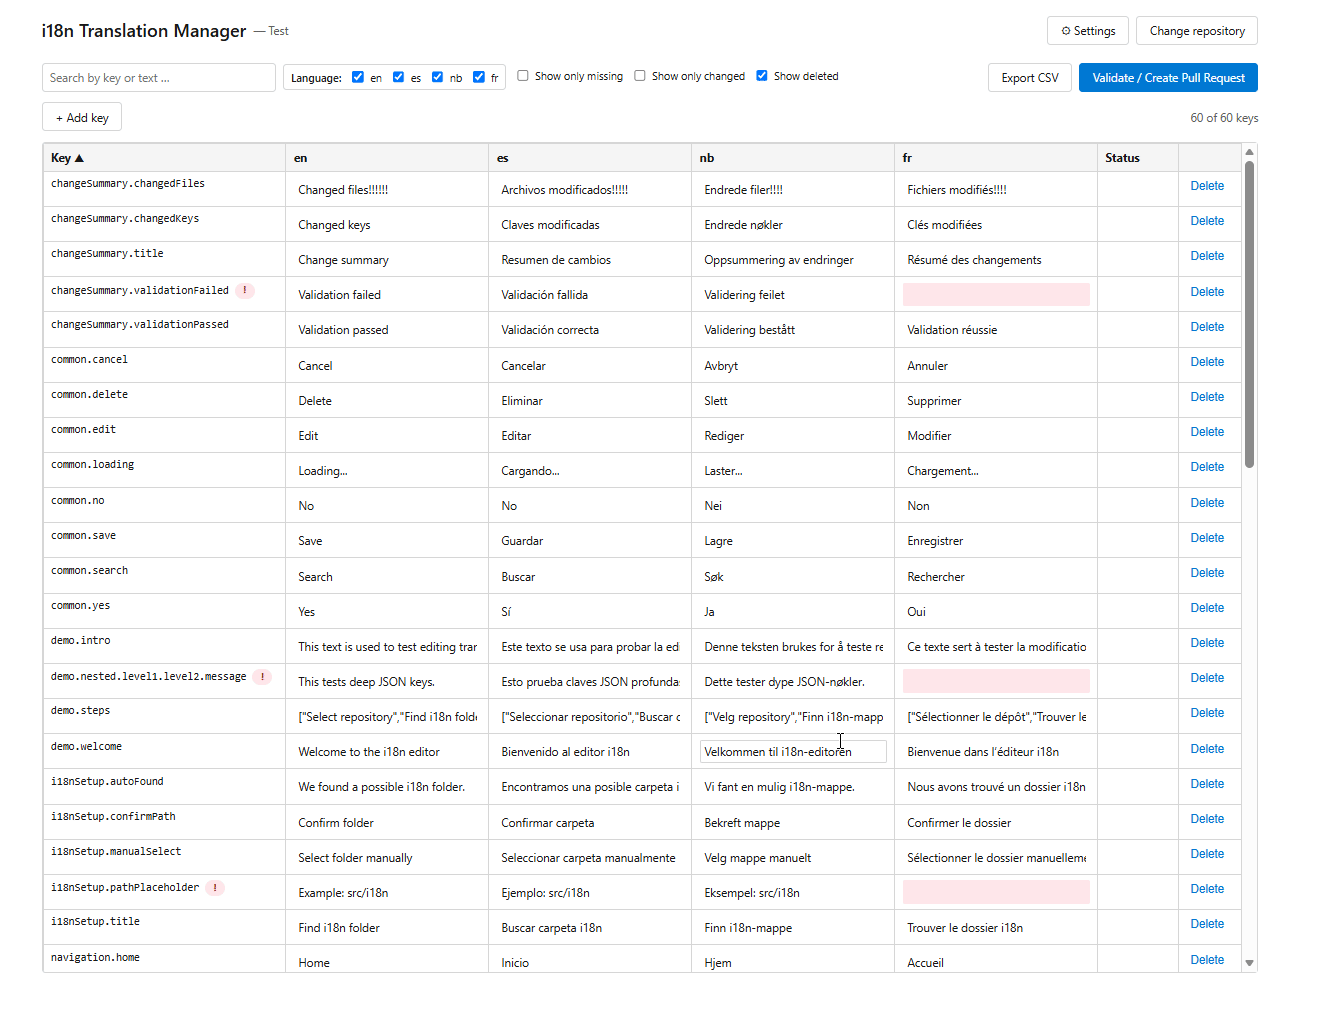1338x1015 pixels.
Task: Click the demo.steps key name
Action: tap(80, 710)
